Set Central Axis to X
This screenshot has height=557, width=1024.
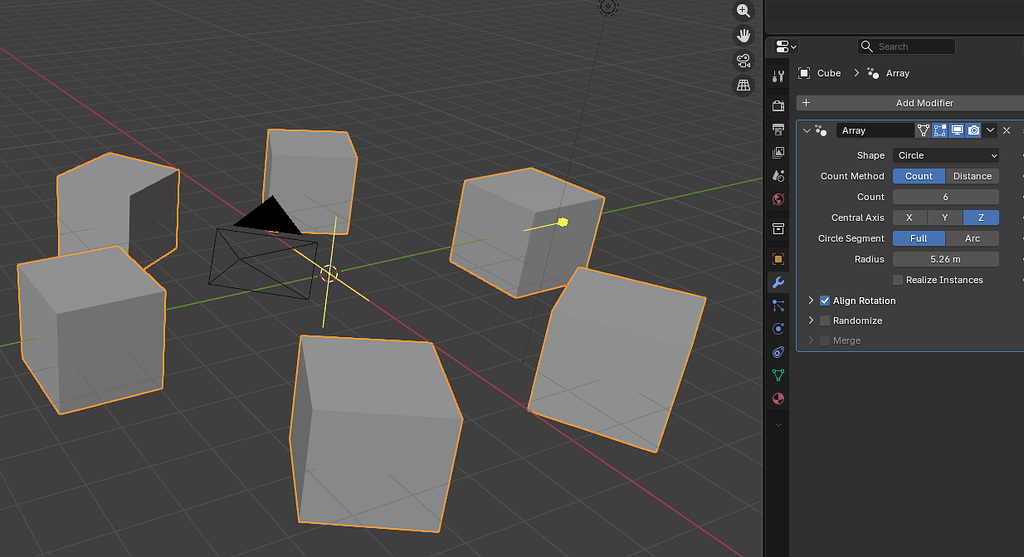909,217
